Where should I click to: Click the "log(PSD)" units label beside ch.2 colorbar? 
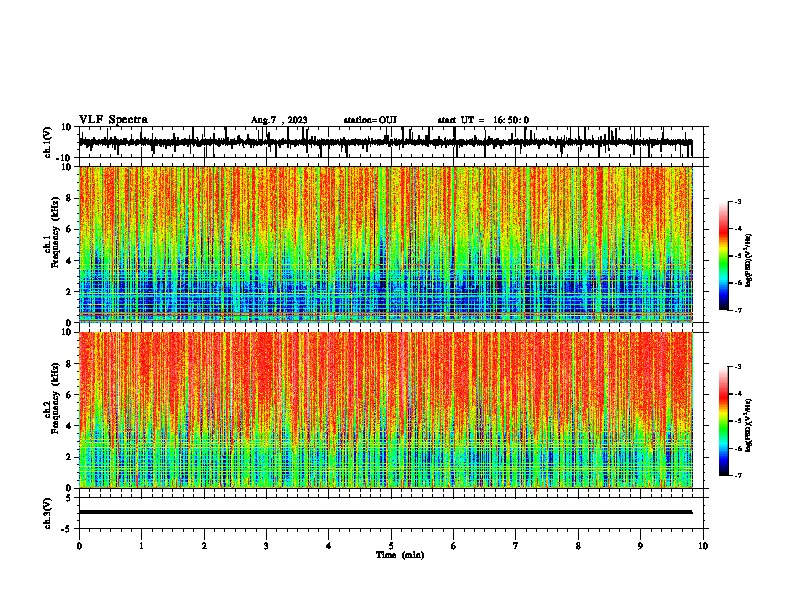[x=748, y=426]
